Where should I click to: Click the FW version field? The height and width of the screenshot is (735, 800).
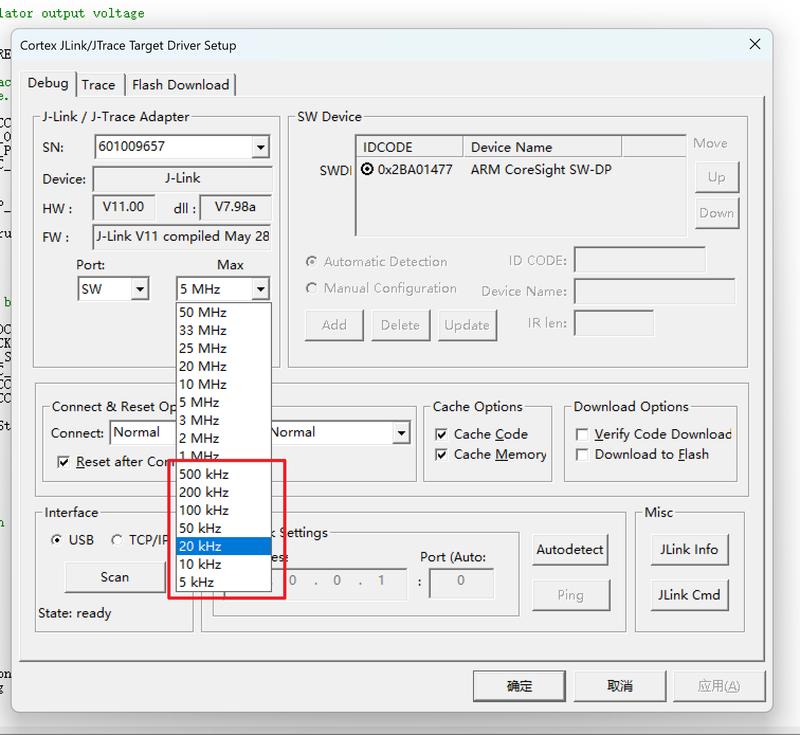(182, 237)
